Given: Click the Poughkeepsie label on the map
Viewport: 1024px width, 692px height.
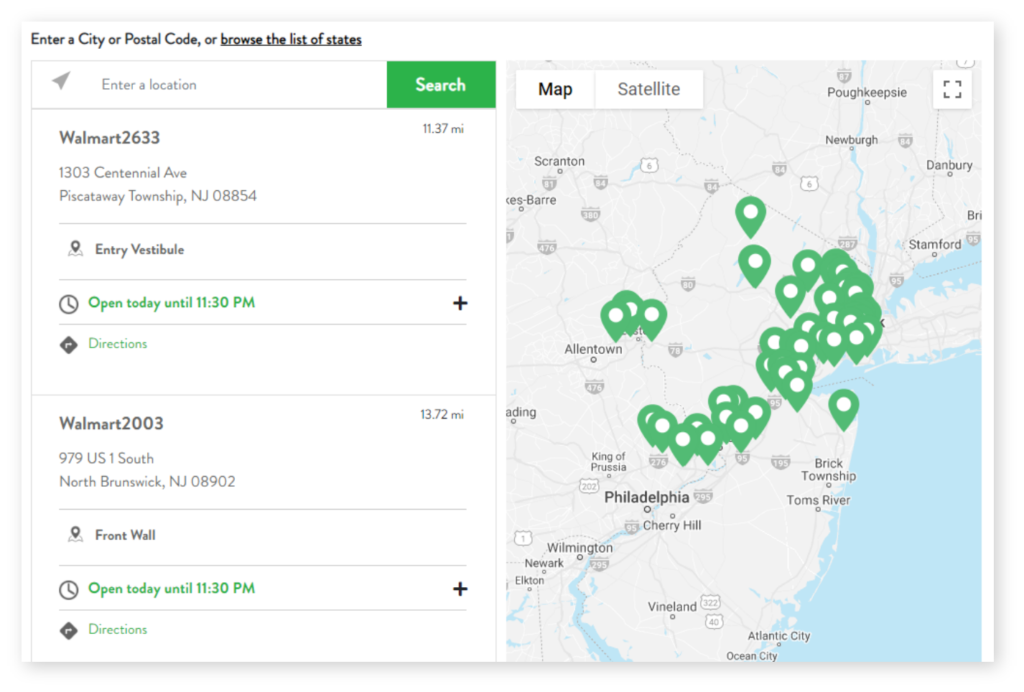Looking at the screenshot, I should (x=867, y=93).
